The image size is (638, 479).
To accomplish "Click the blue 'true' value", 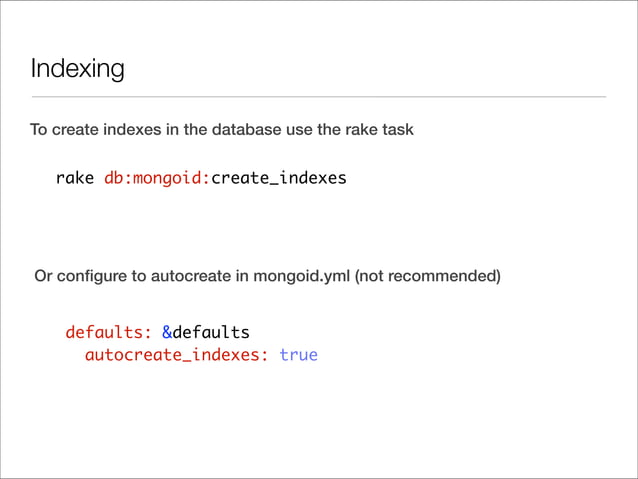I will [x=298, y=354].
